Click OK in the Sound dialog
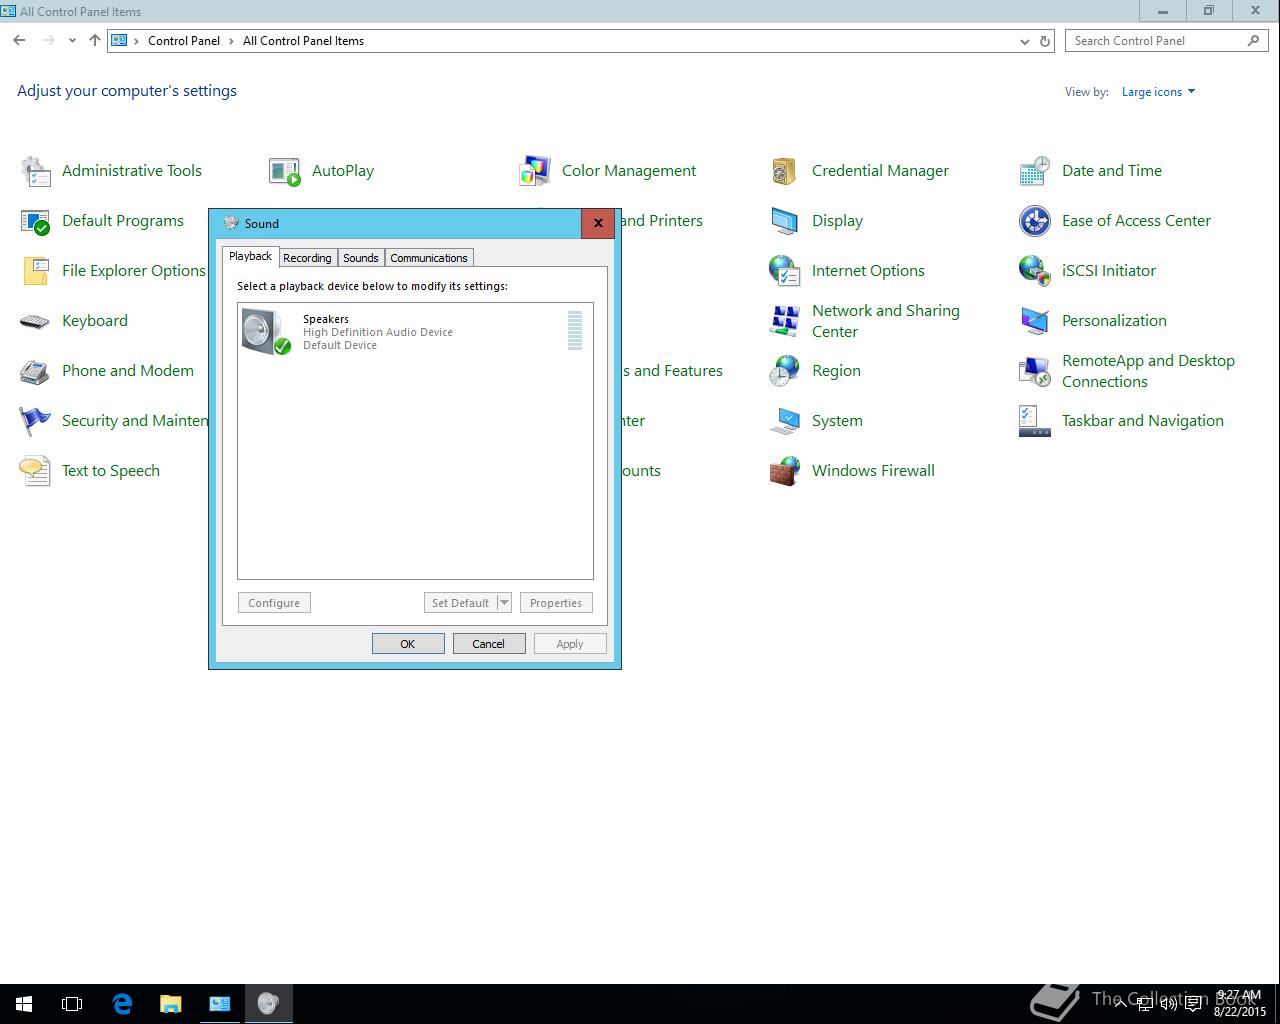1280x1024 pixels. (408, 644)
